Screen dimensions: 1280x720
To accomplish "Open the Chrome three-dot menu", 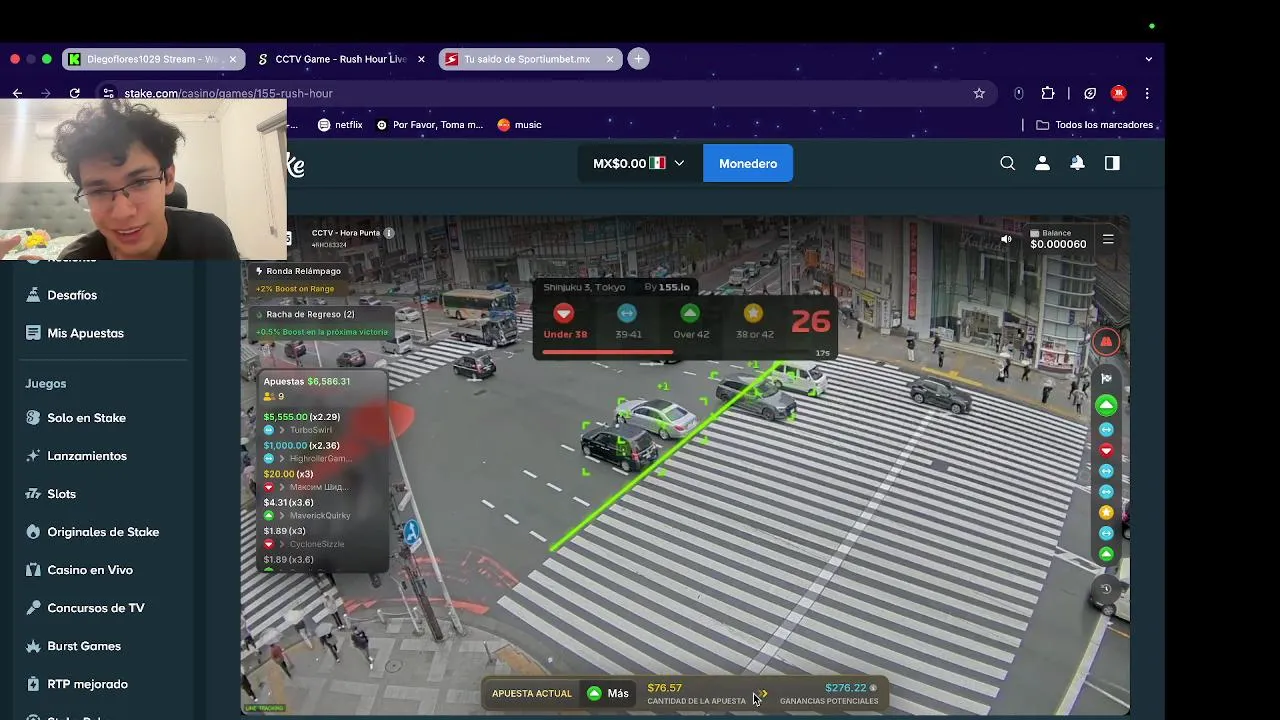I will (1147, 93).
